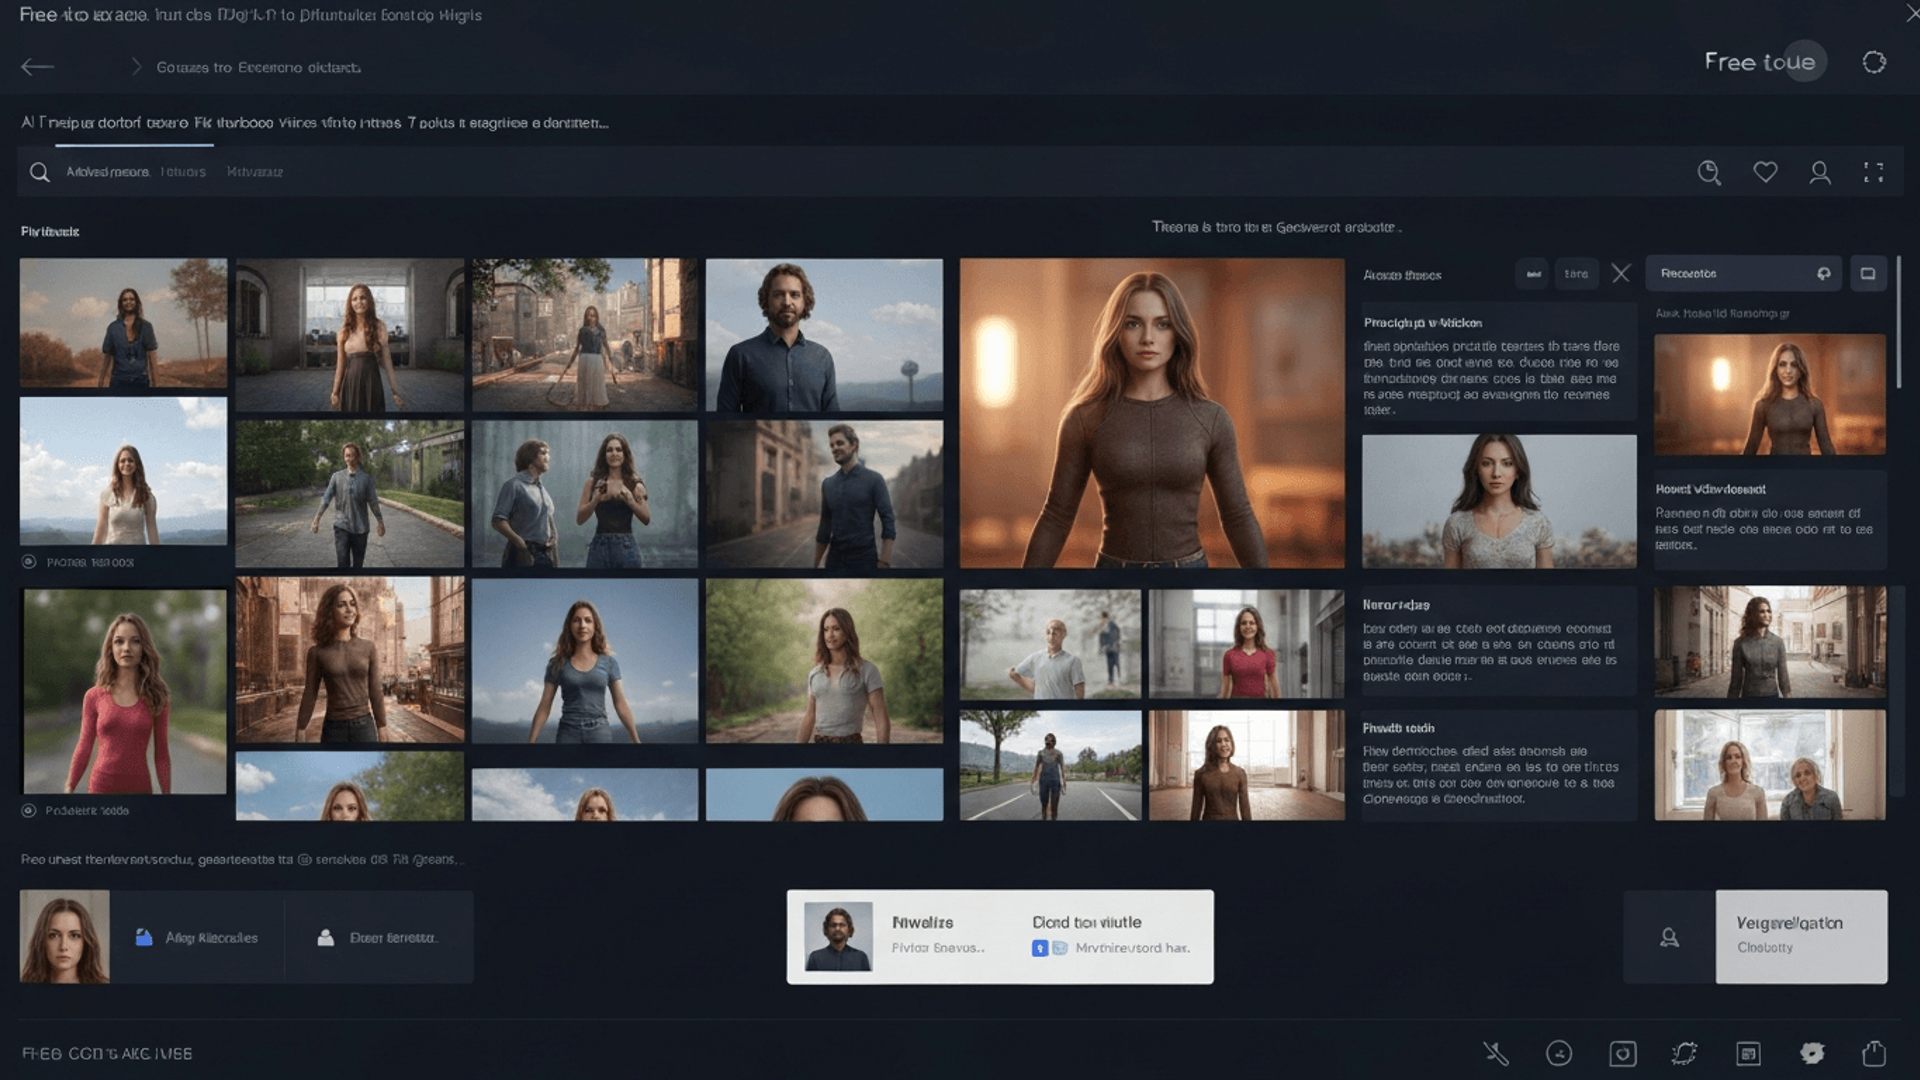This screenshot has width=1920, height=1080.
Task: Open the thumbnail of a woman by an arched window
Action: 350,335
